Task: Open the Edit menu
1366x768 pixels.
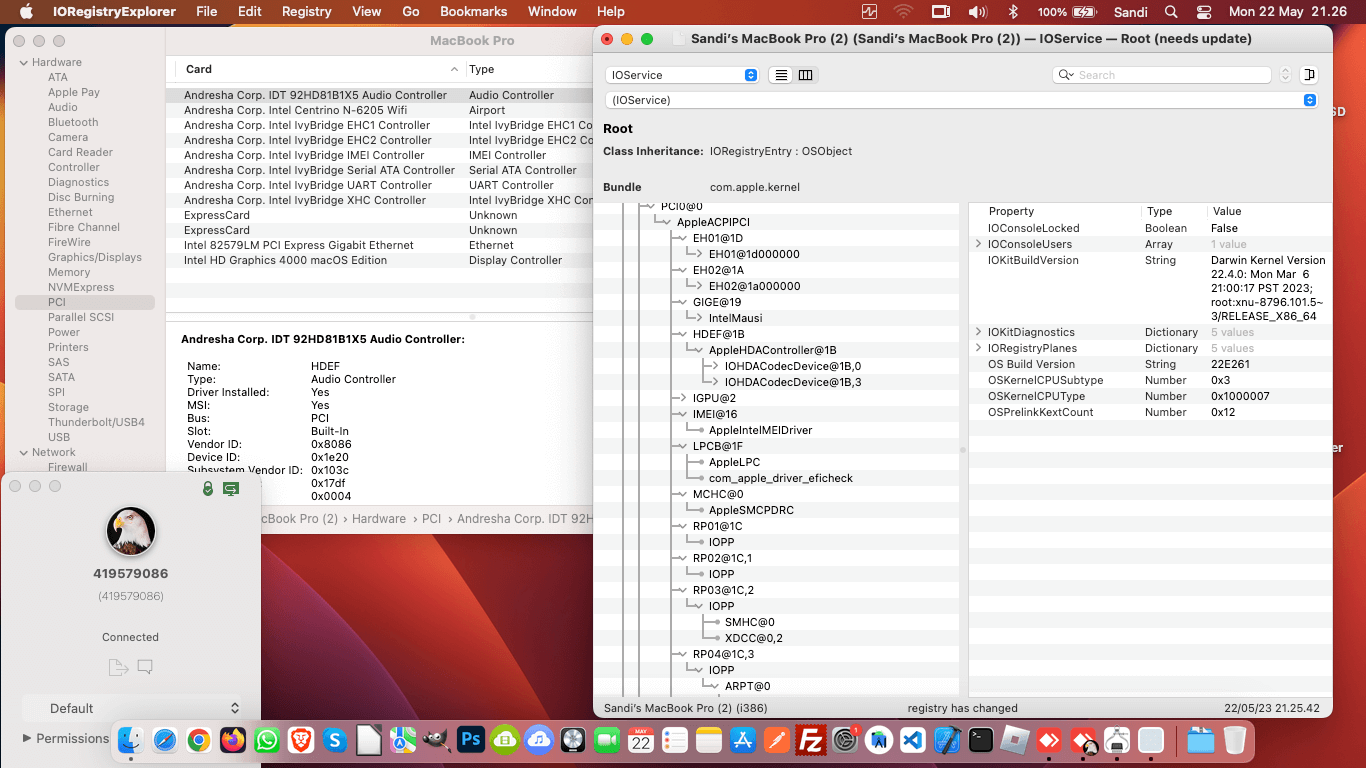Action: [x=250, y=12]
